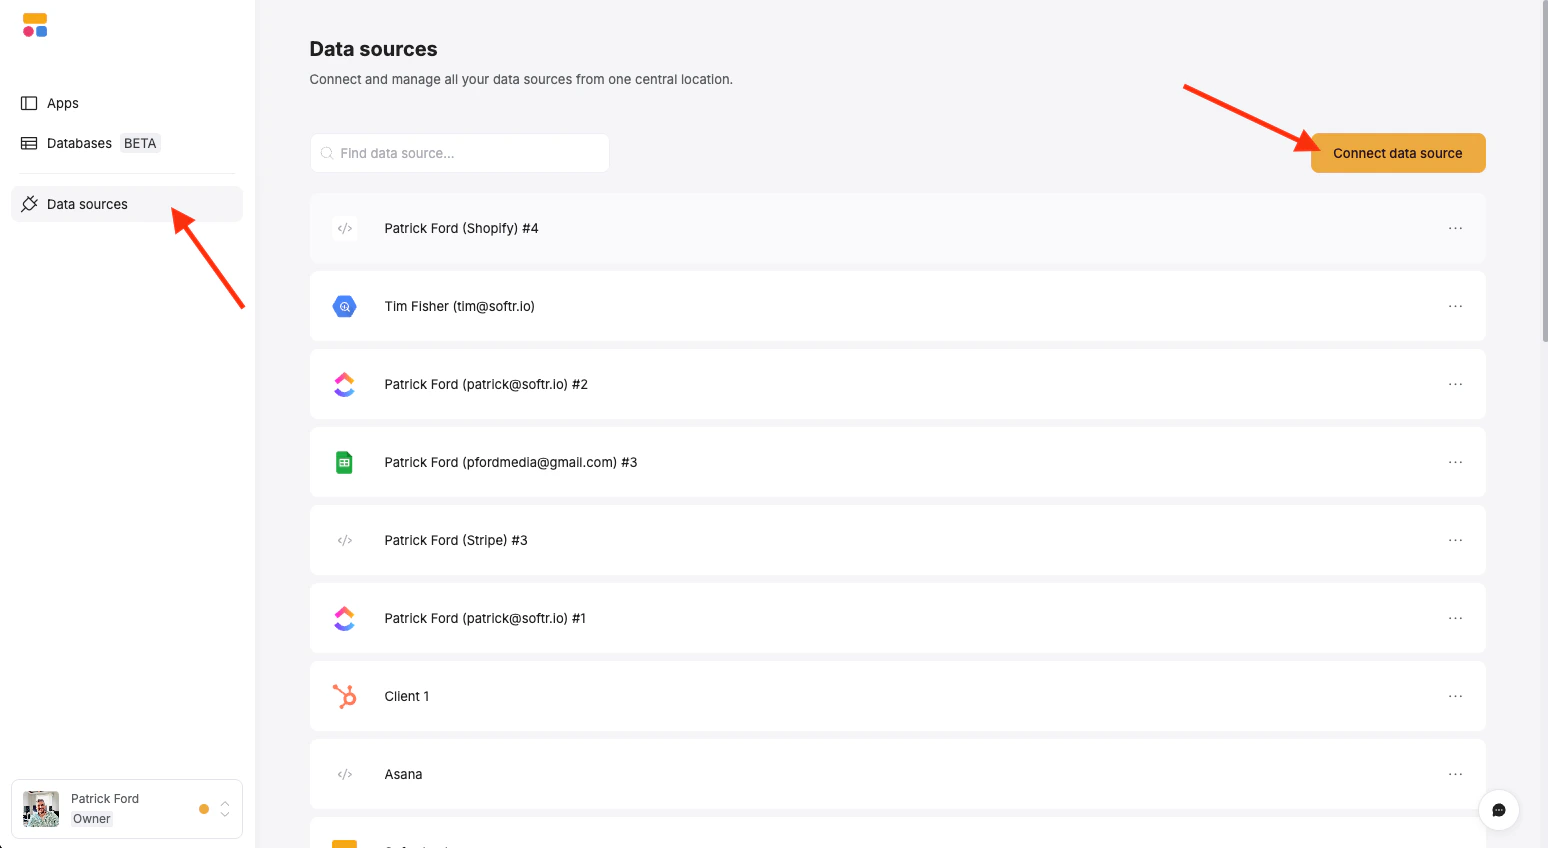1548x848 pixels.
Task: Click the ClickUp icon for patrick@softr.io #2
Action: pos(344,384)
